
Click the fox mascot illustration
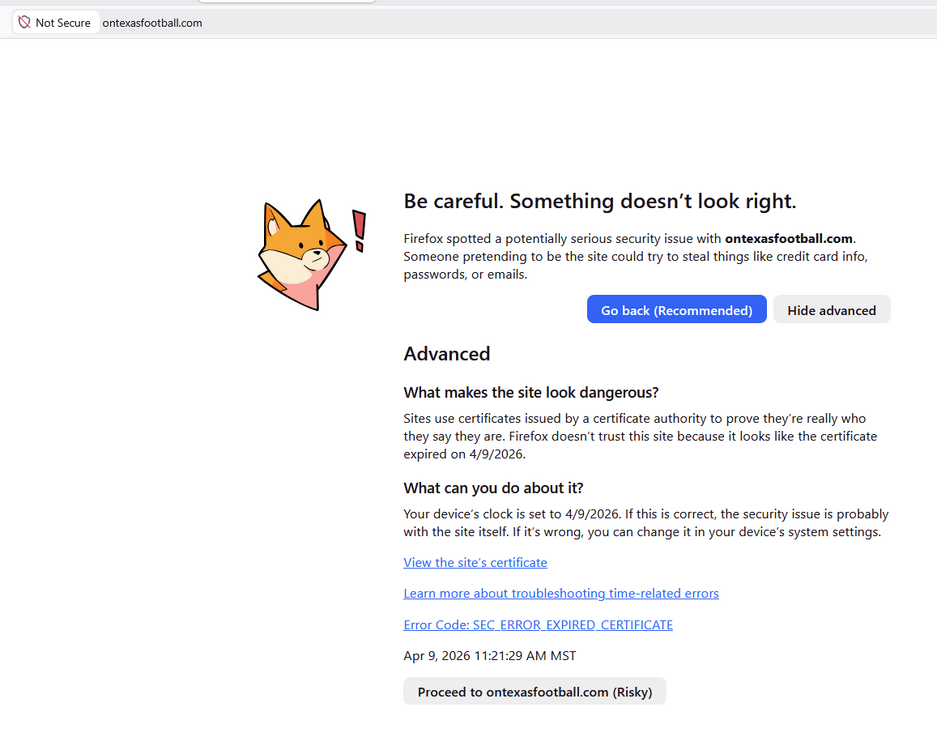[x=301, y=255]
